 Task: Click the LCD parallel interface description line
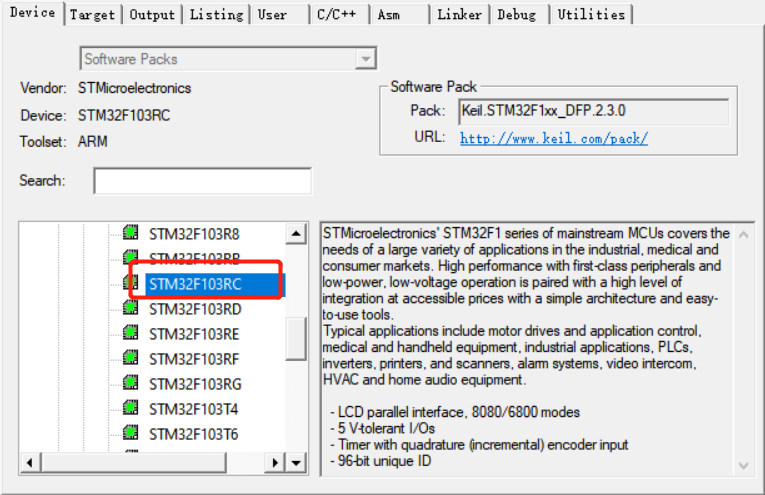coord(455,412)
